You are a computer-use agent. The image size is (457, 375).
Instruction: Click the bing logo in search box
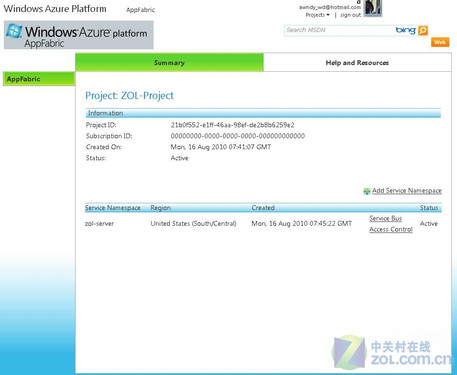(406, 30)
